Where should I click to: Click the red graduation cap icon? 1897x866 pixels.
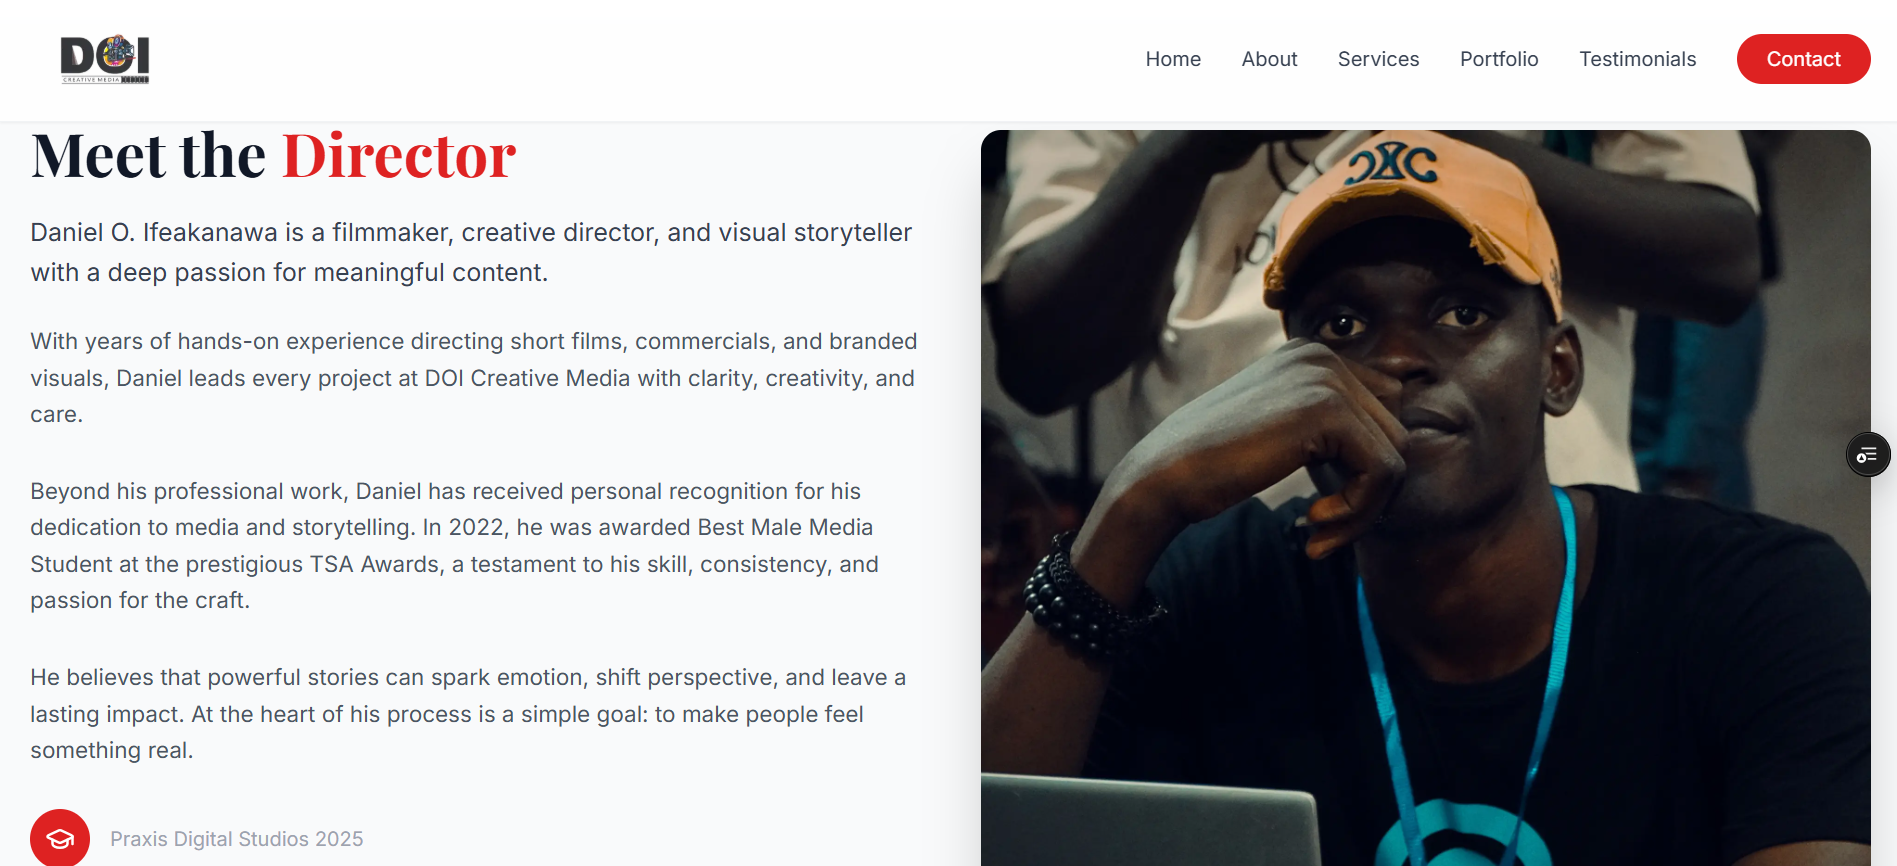[x=60, y=838]
